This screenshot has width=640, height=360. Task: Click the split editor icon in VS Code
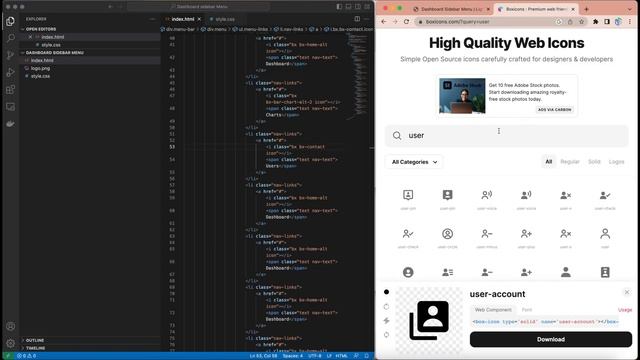(357, 19)
